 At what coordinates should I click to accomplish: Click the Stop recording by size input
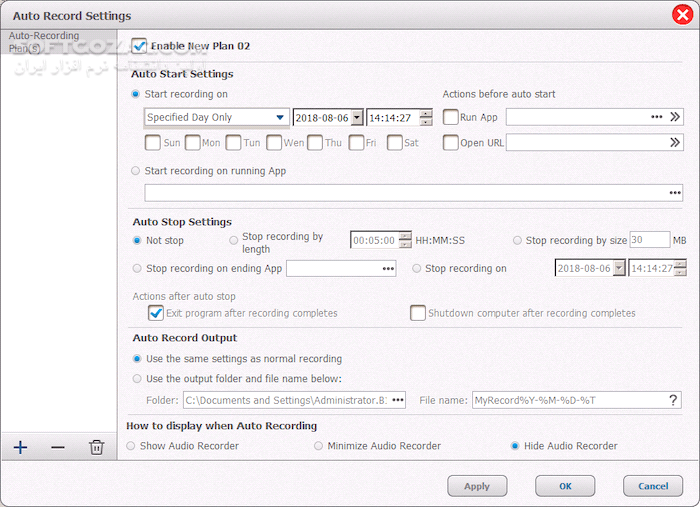(x=649, y=240)
